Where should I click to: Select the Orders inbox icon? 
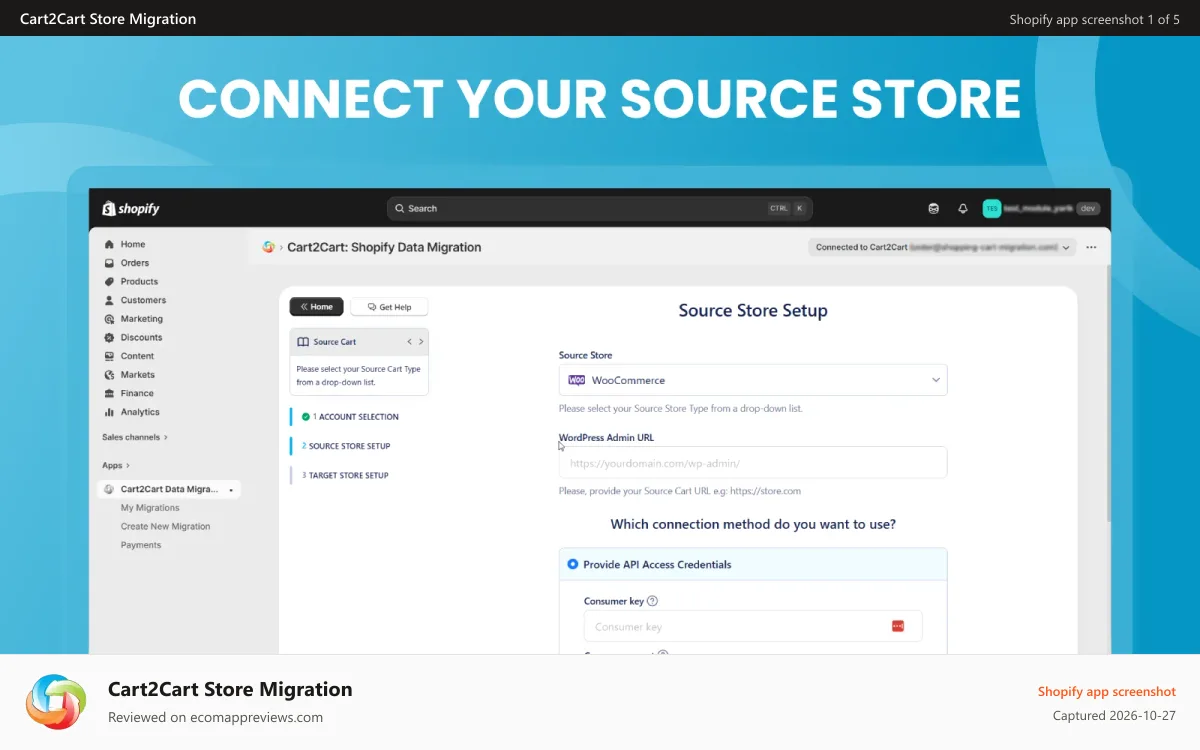click(x=109, y=263)
